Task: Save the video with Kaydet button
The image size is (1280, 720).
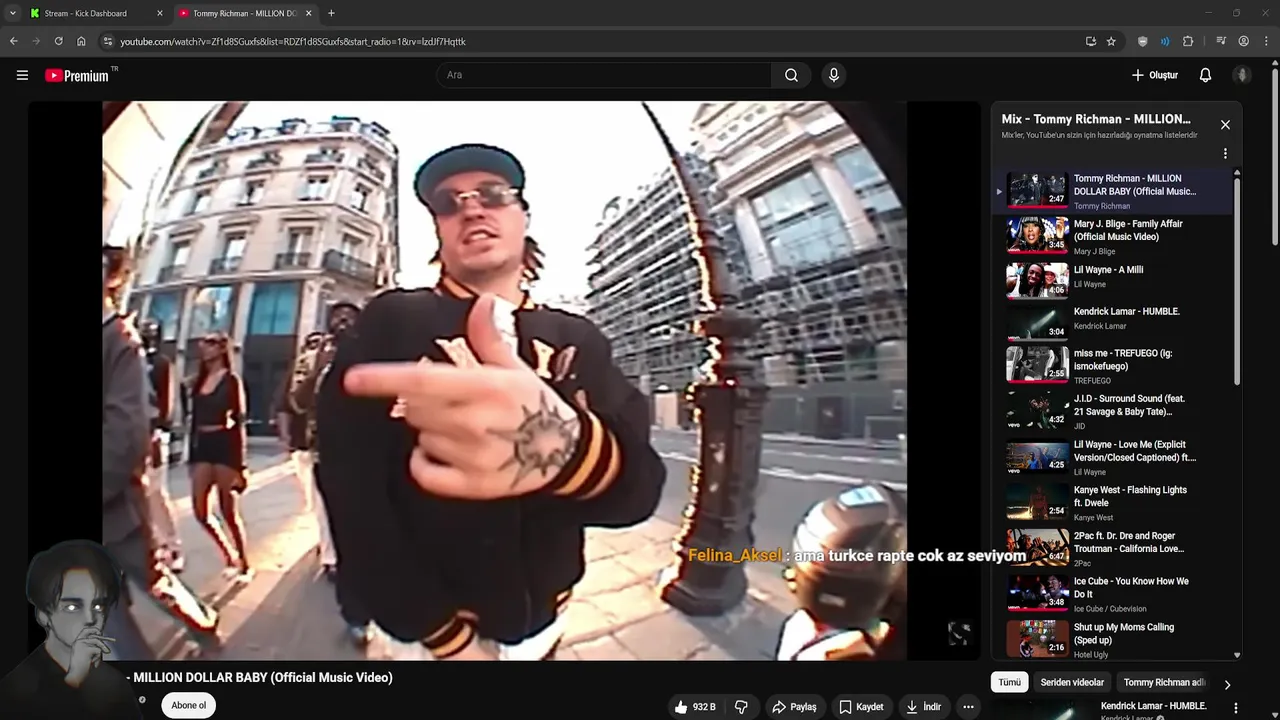Action: (861, 707)
